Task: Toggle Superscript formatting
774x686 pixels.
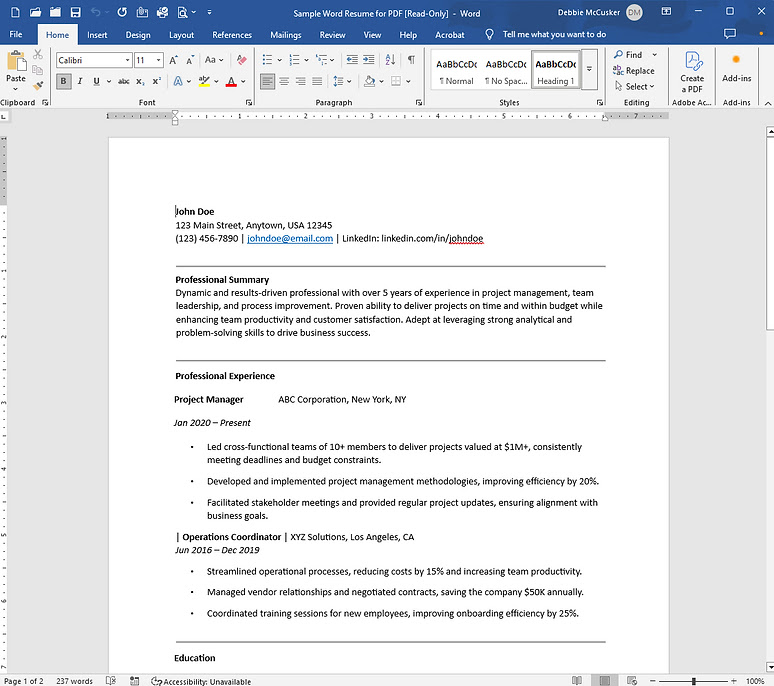Action: coord(156,81)
